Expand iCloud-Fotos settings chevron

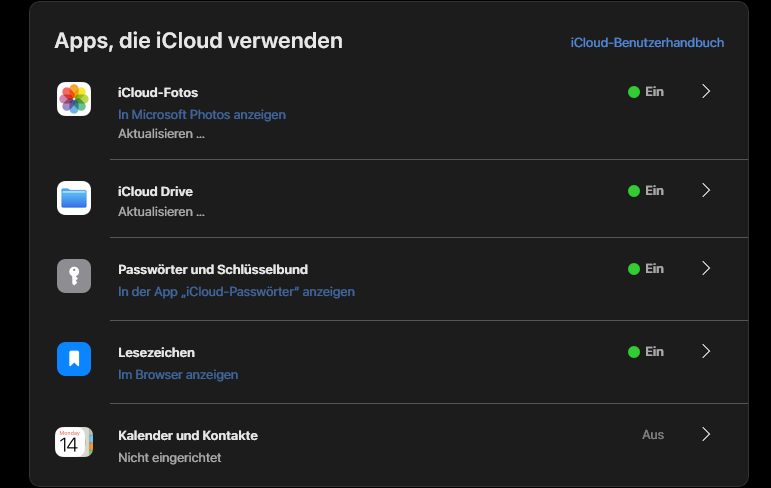click(706, 91)
